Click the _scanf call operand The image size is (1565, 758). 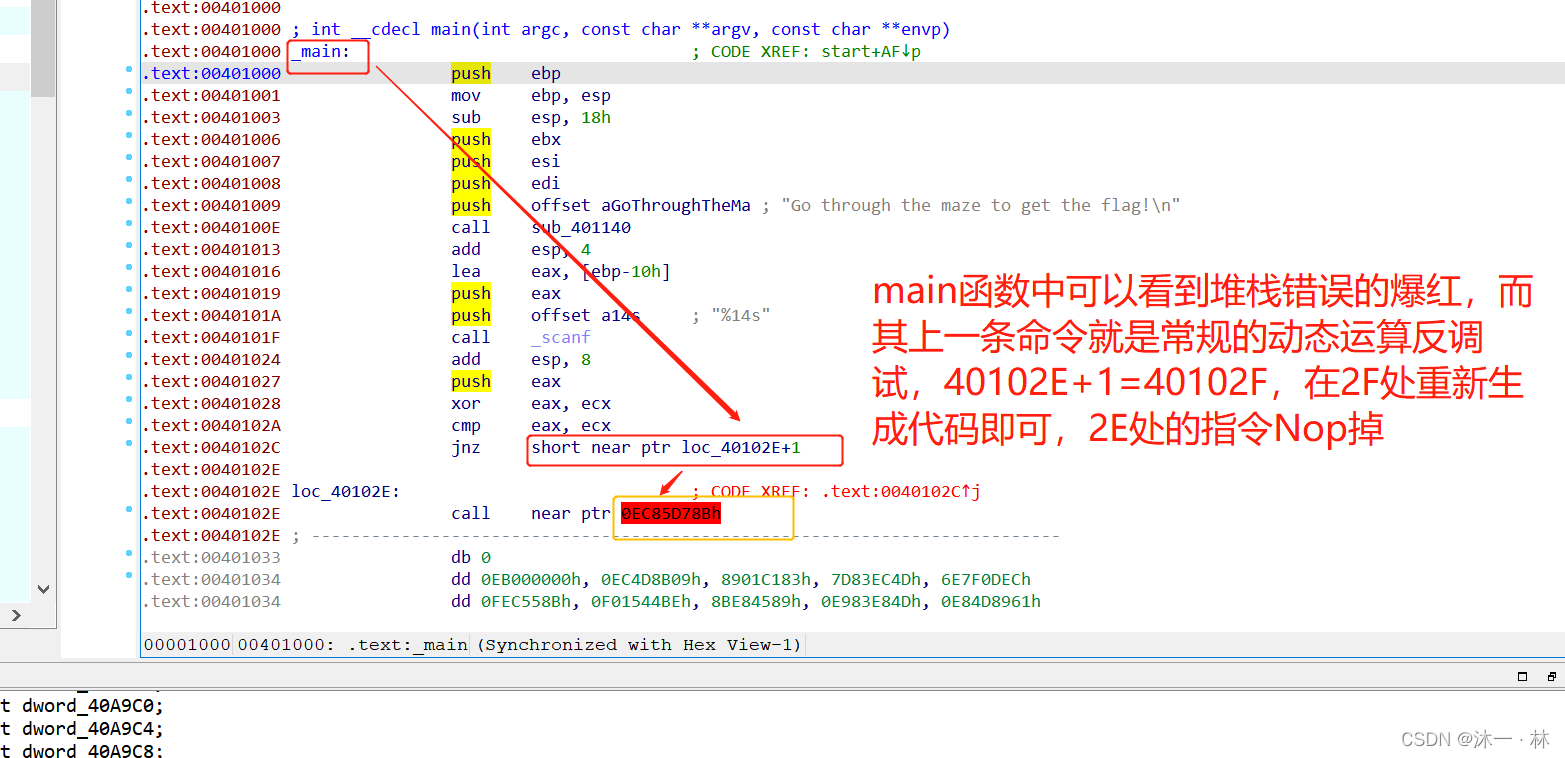[561, 337]
